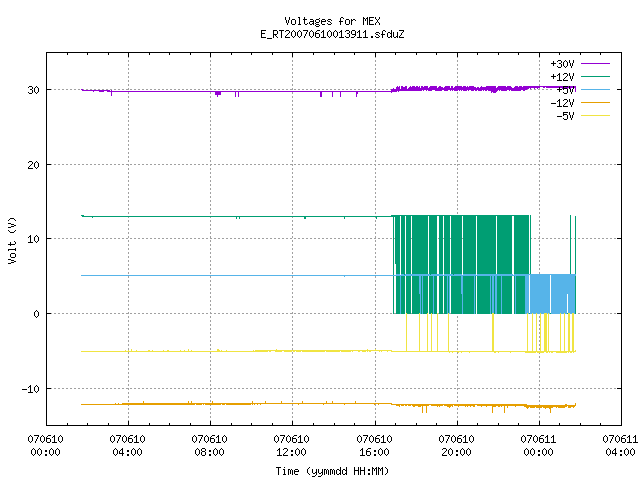Click the x-axis label 070610 16:00
Viewport: 640px width, 480px height.
pyautogui.click(x=374, y=446)
